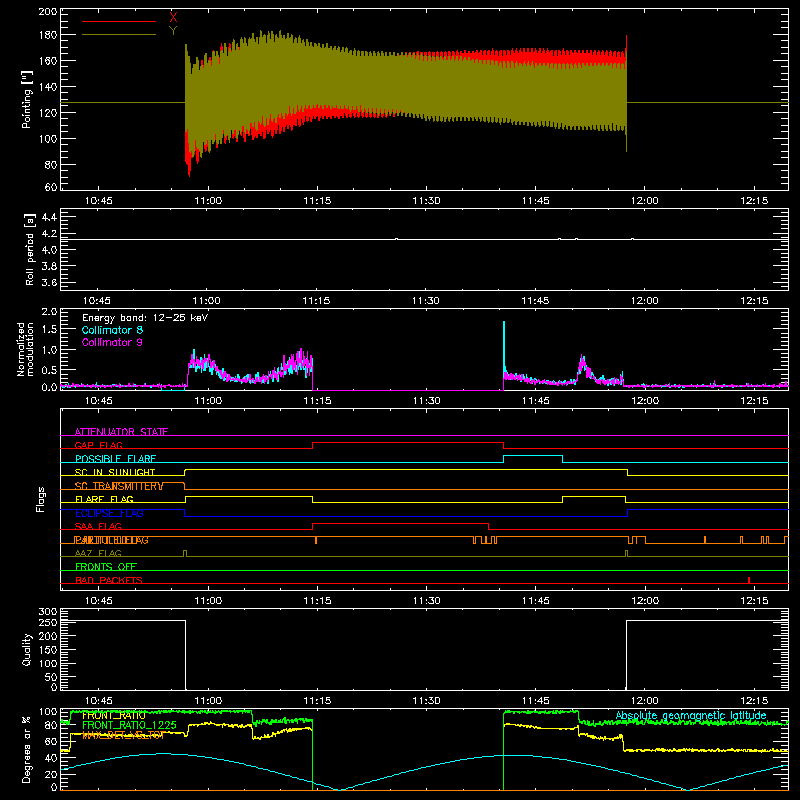This screenshot has width=800, height=800.
Task: Click the 'Degrees or %' axis label
Action: click(27, 749)
